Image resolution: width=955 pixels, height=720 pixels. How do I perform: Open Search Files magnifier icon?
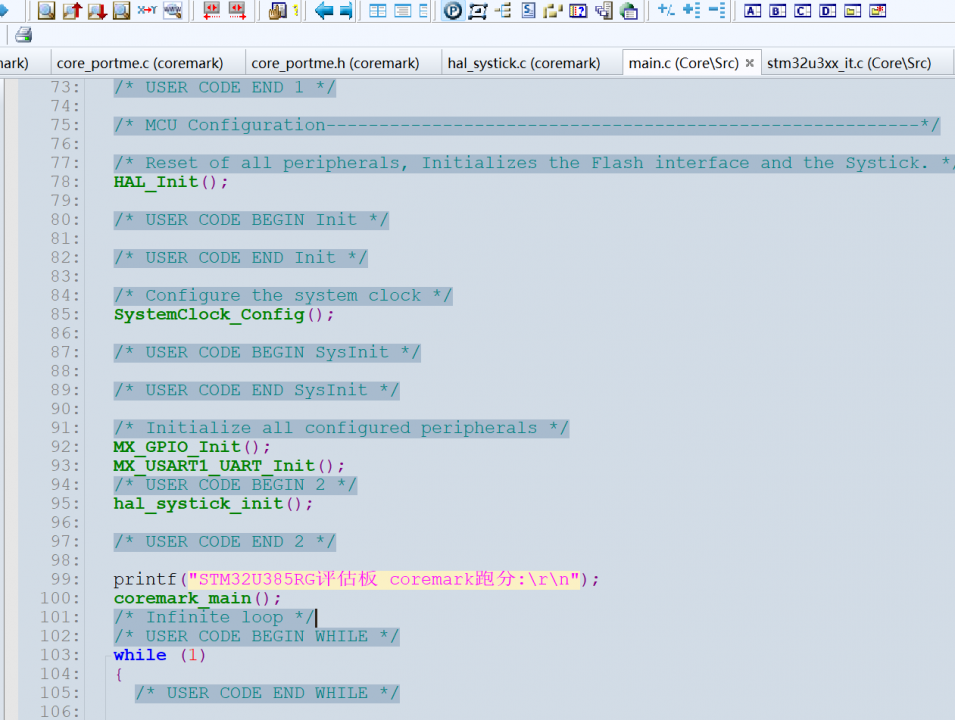122,10
